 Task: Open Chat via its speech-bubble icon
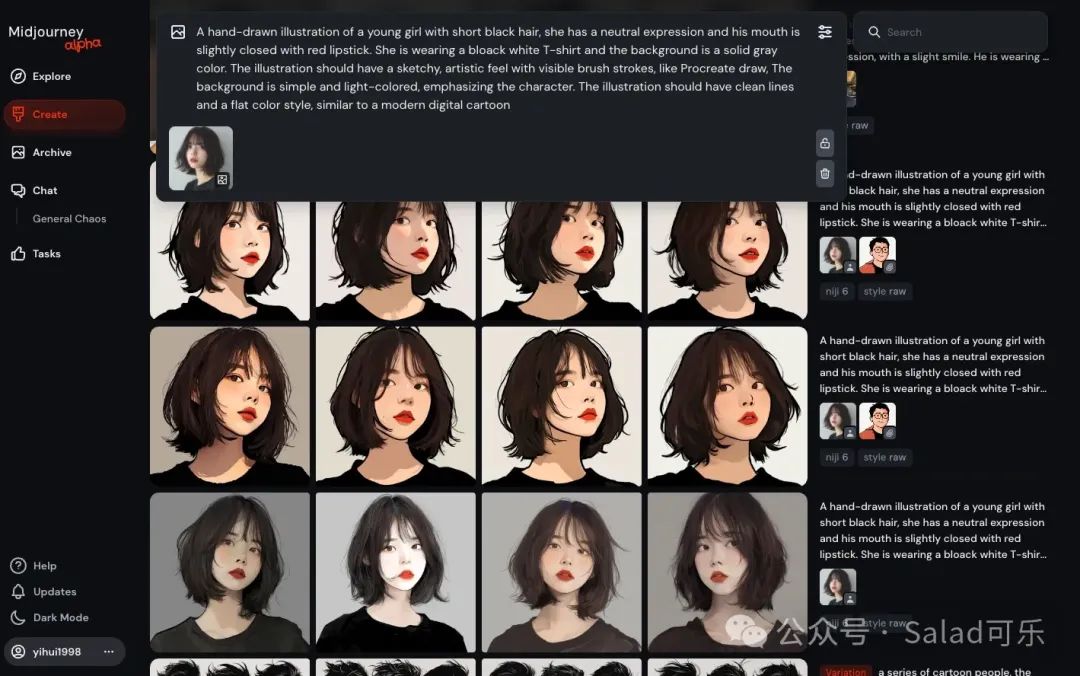(x=19, y=190)
